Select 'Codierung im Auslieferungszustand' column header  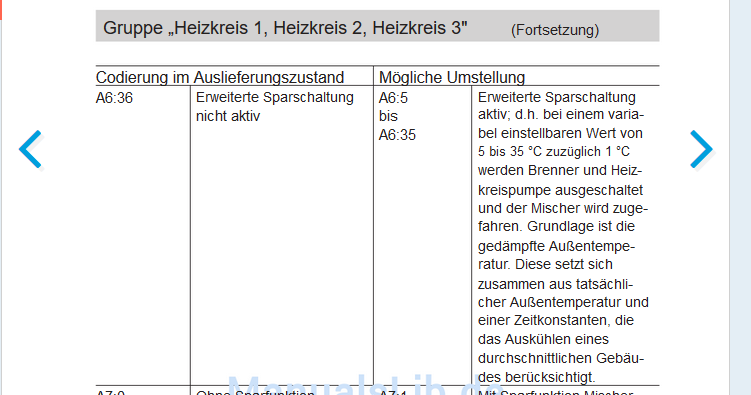click(220, 77)
